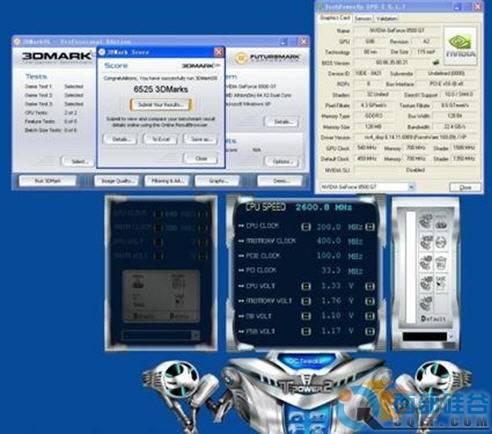
Task: Click Default in the right profile panel
Action: pyautogui.click(x=433, y=319)
